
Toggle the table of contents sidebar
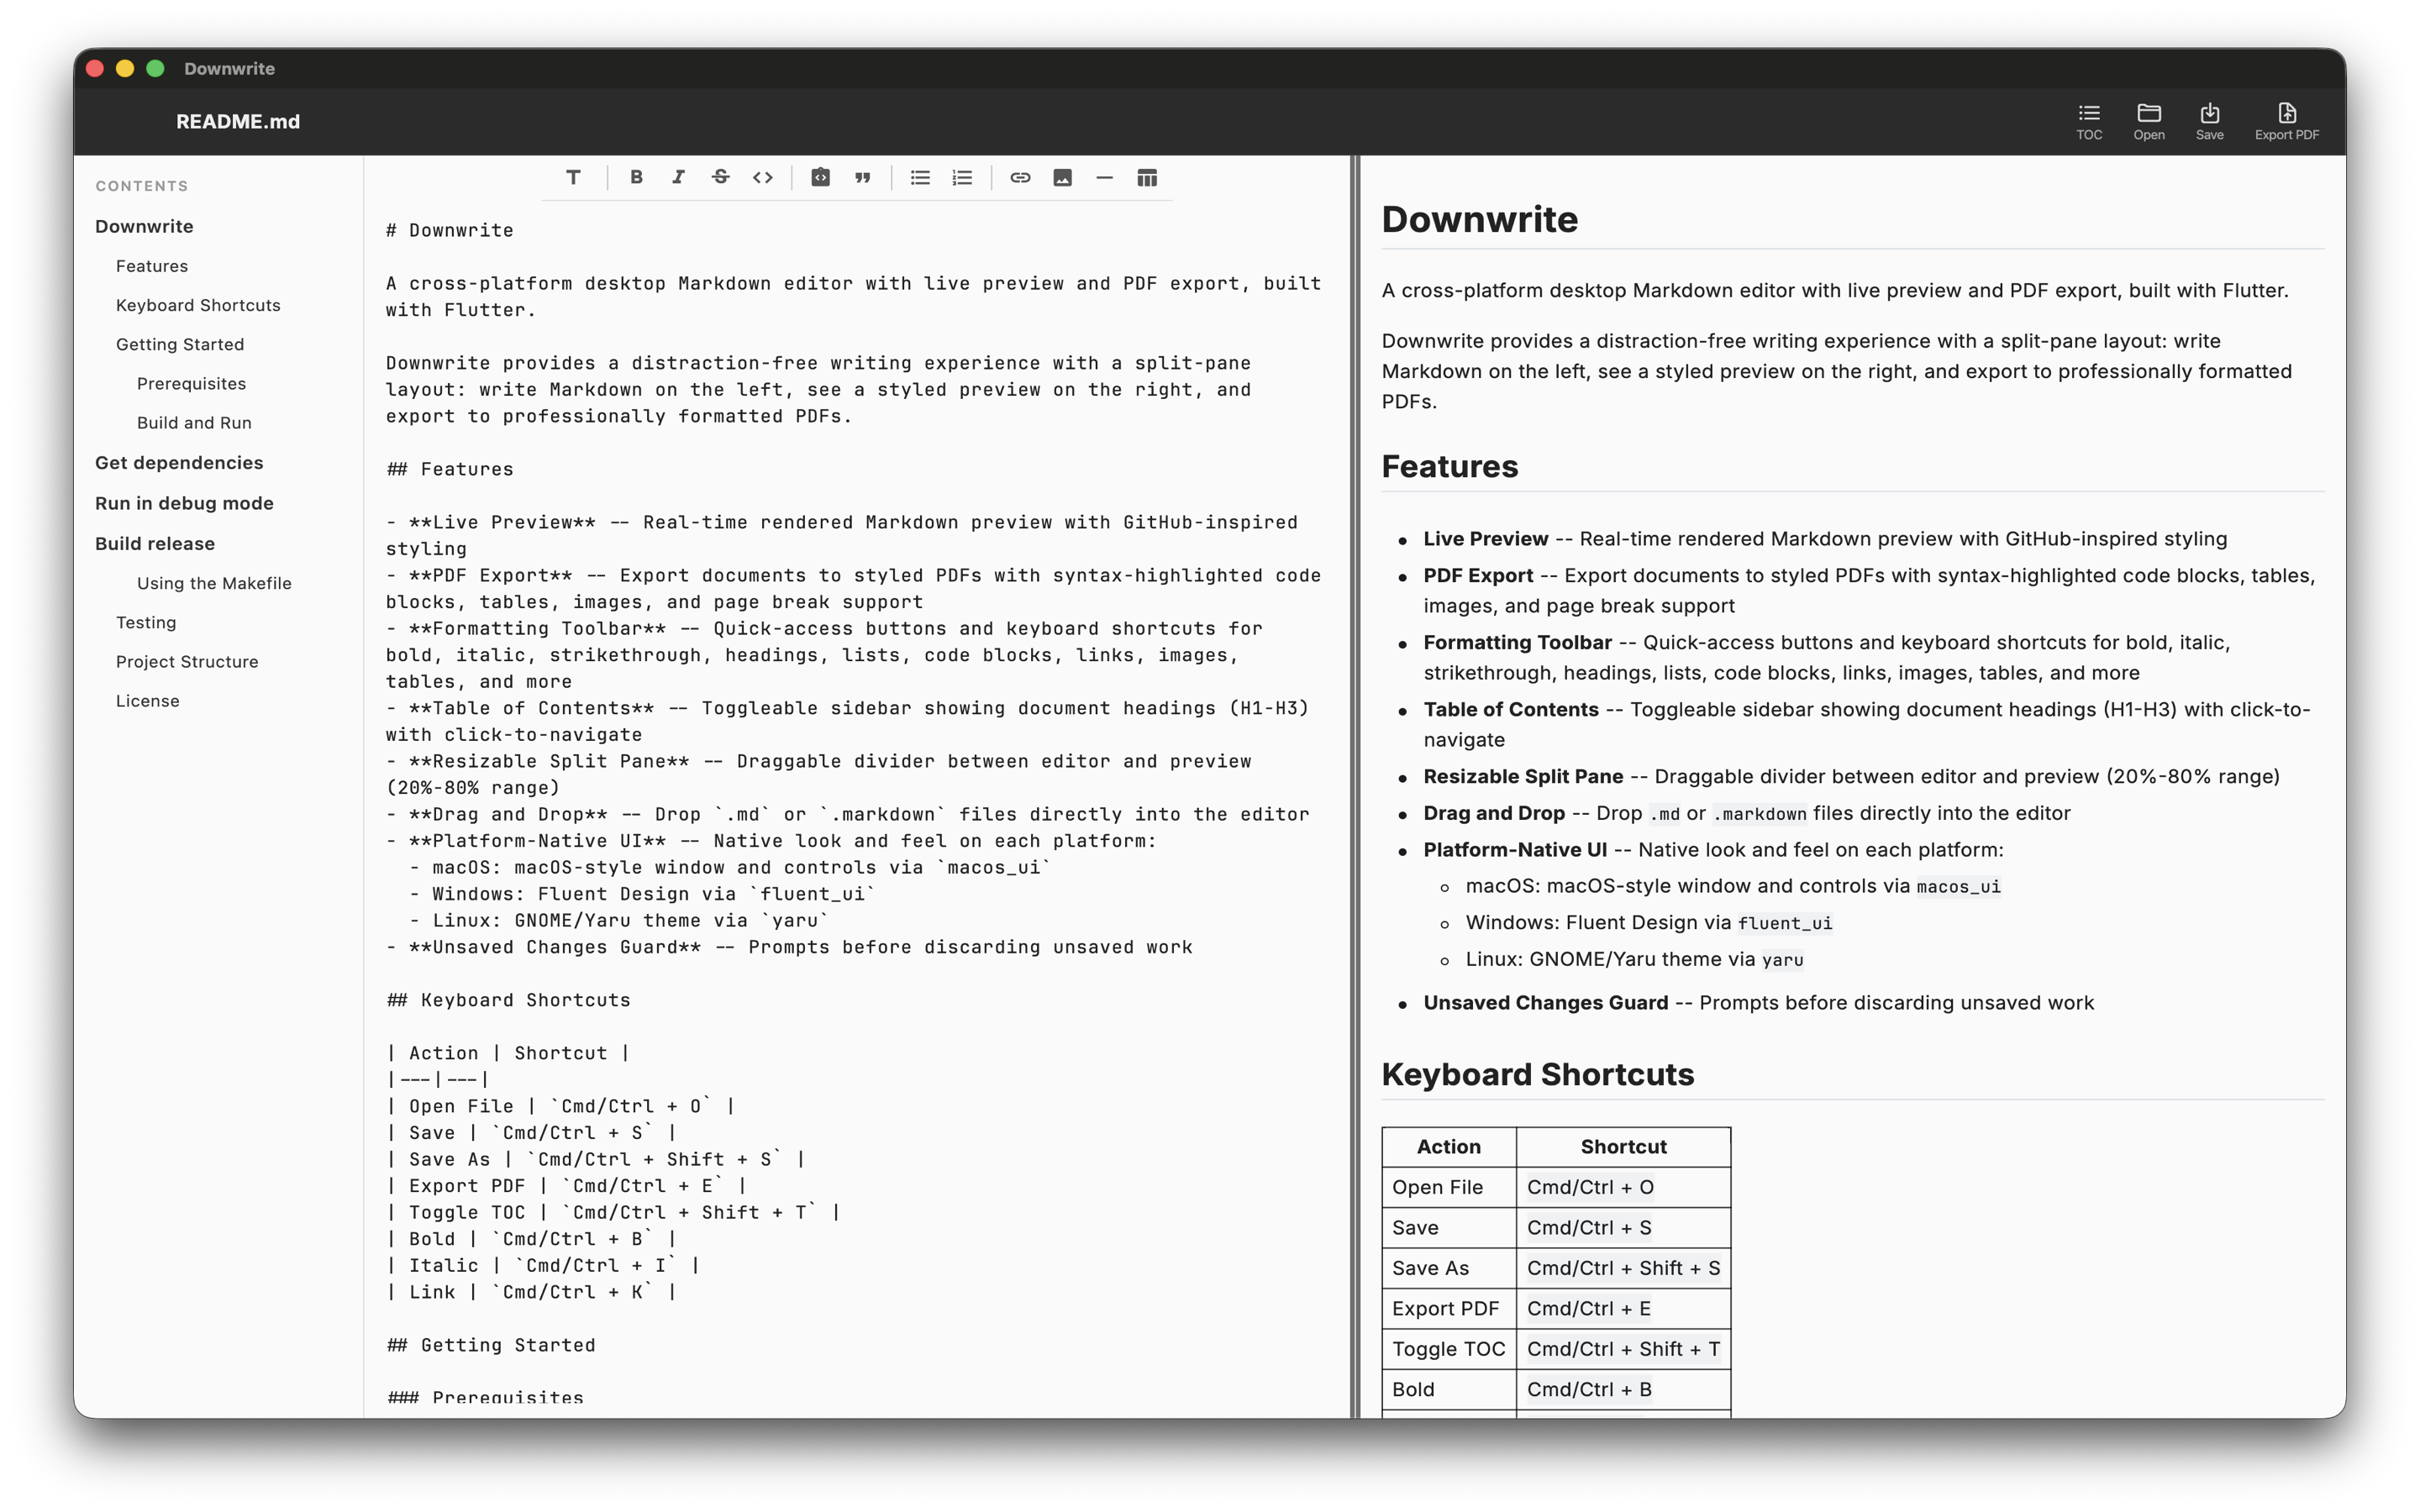pos(2089,119)
